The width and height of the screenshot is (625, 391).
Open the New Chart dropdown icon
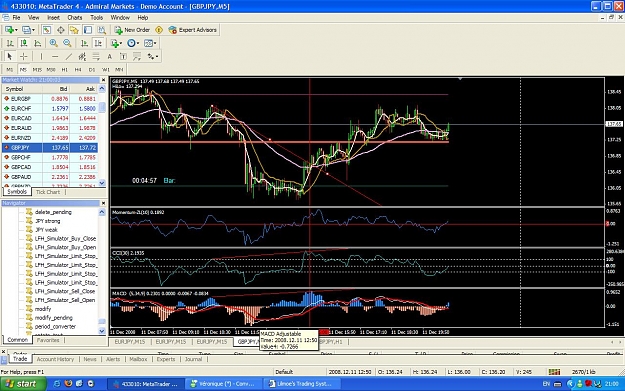[11, 30]
